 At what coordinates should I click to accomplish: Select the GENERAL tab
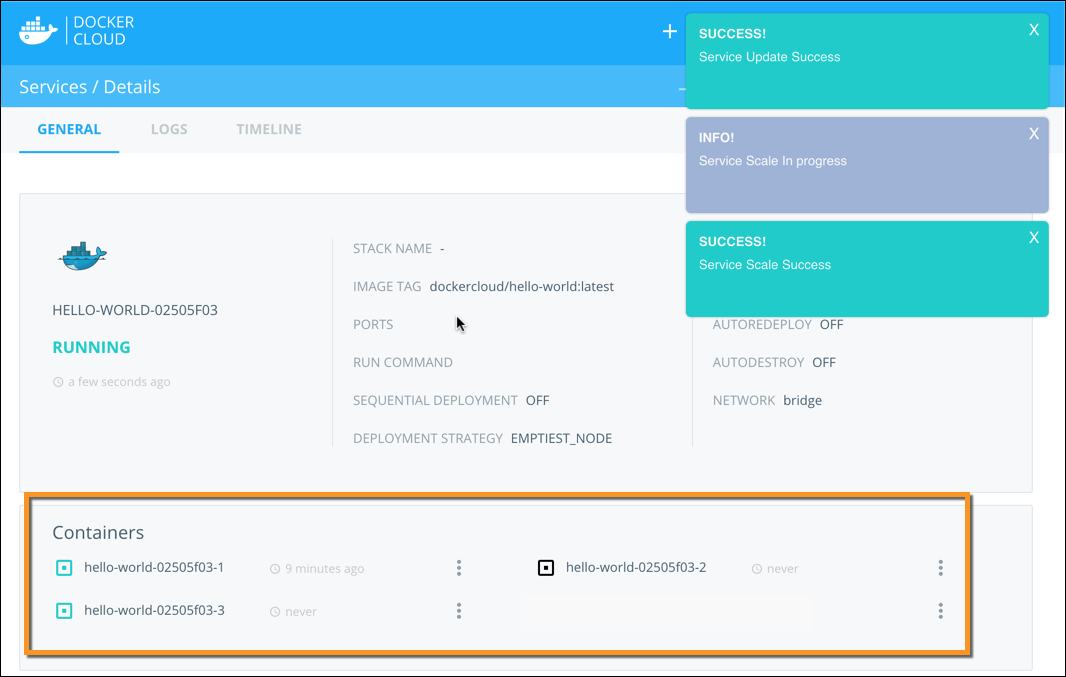pyautogui.click(x=69, y=129)
